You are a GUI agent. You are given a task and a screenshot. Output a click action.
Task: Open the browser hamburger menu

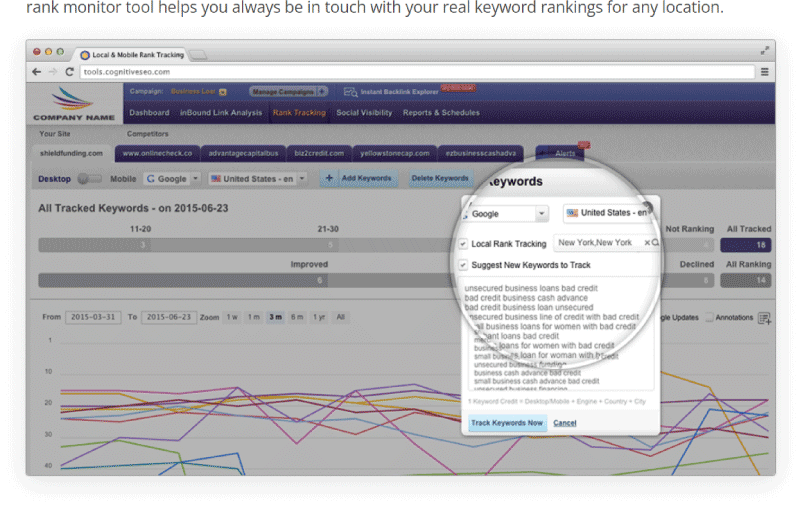point(764,72)
